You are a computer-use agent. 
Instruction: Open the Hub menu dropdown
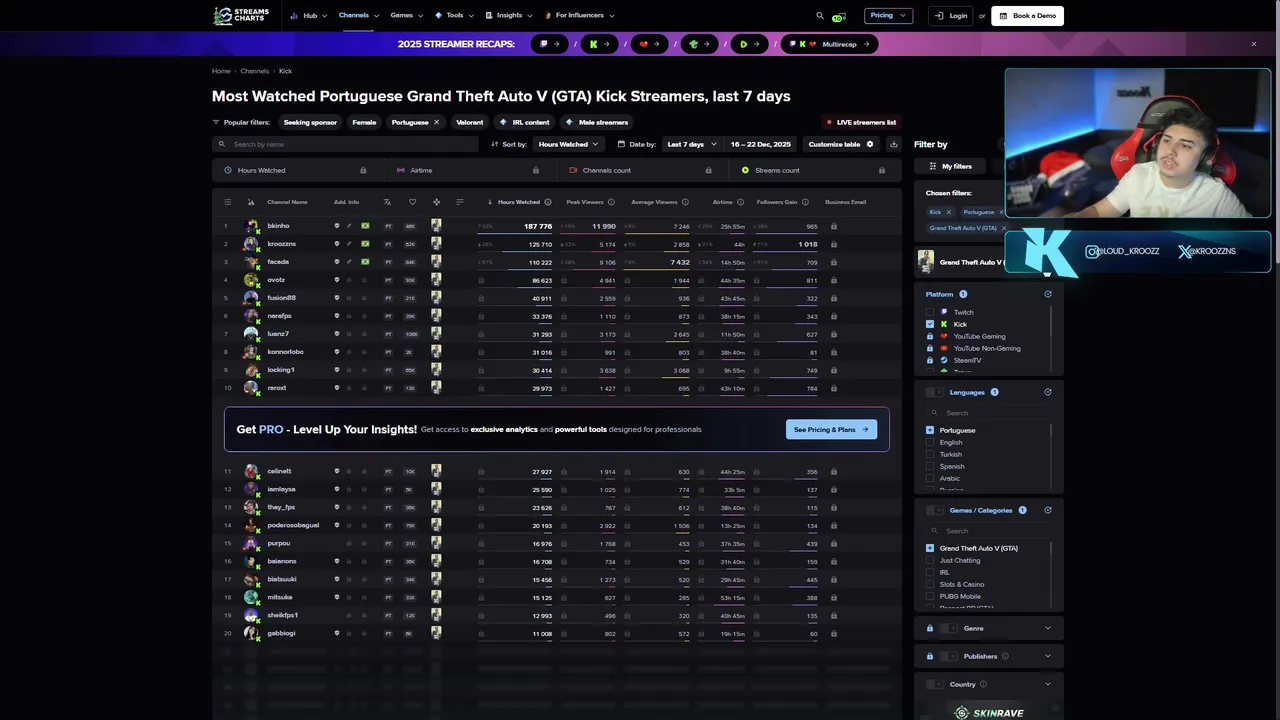click(x=308, y=16)
